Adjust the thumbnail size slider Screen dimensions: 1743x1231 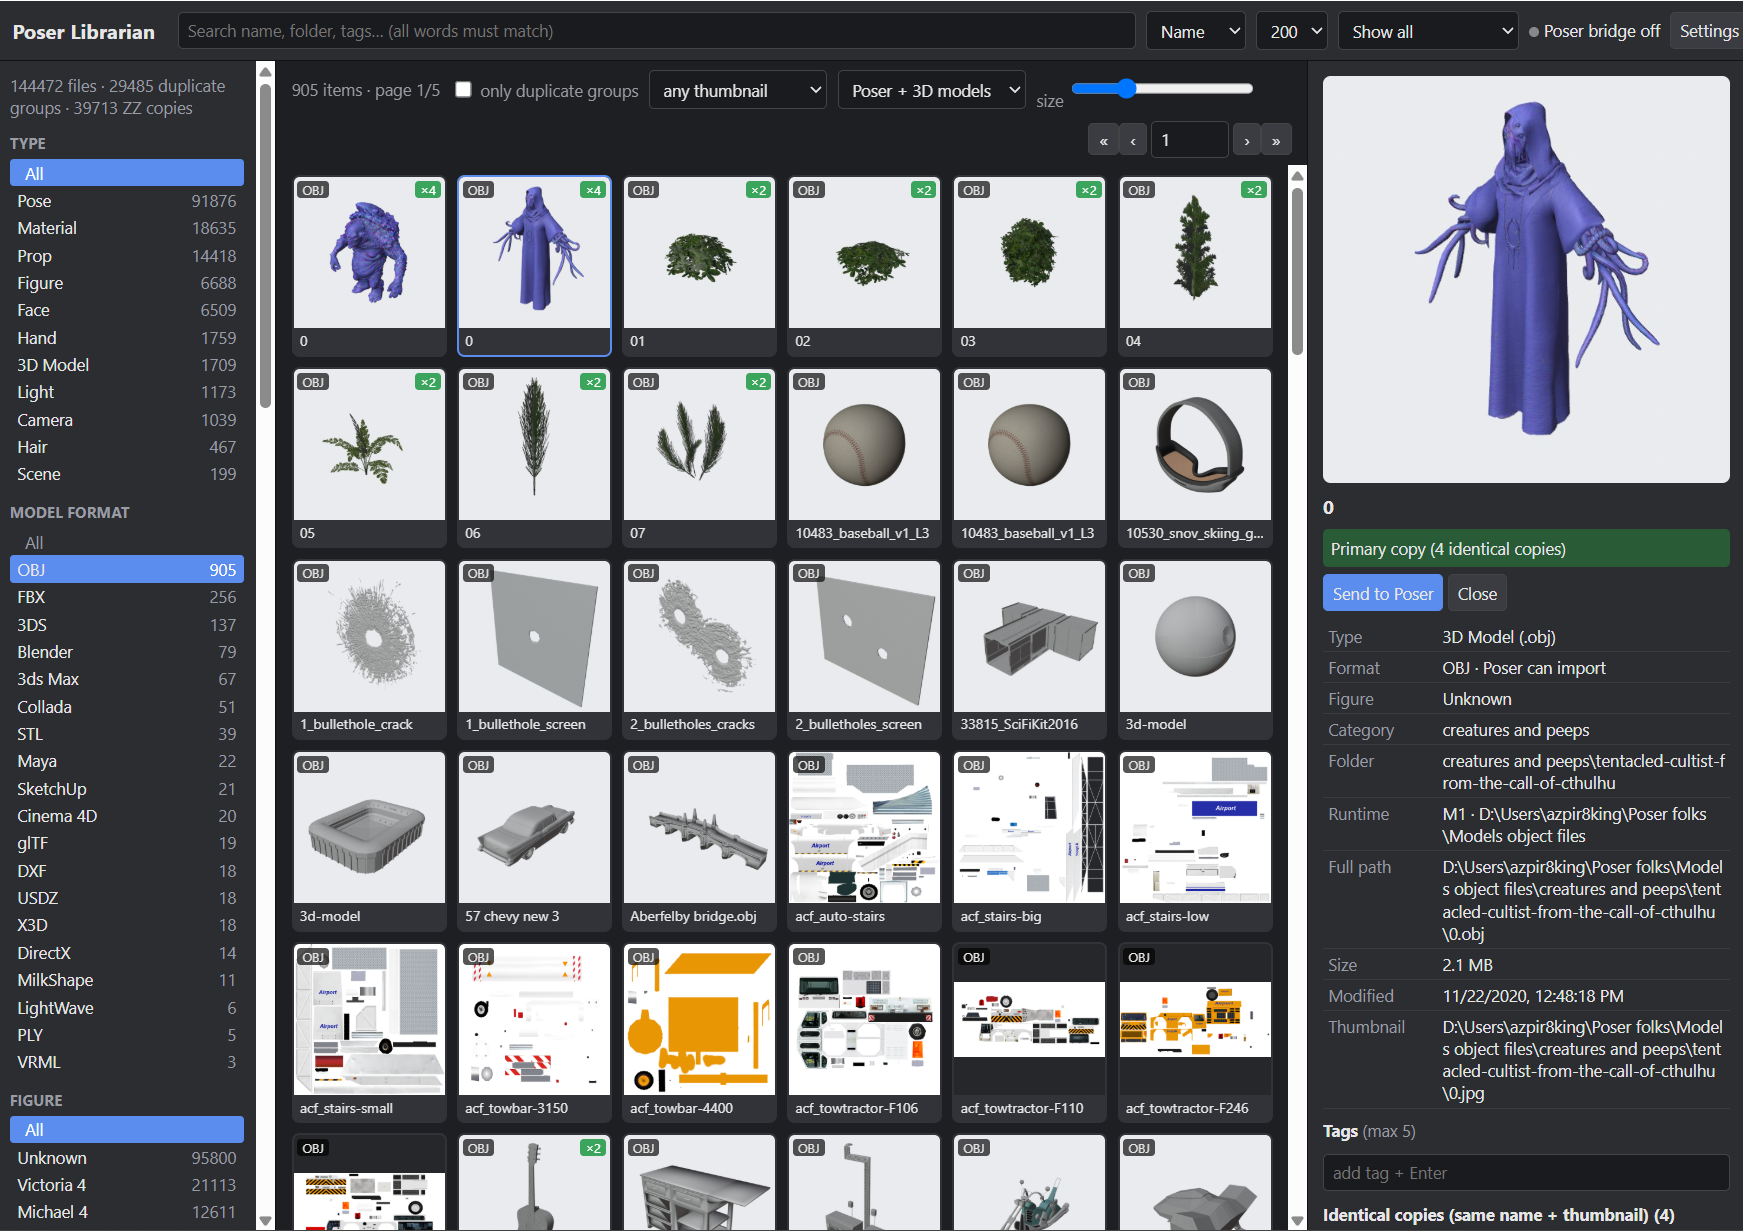coord(1162,88)
